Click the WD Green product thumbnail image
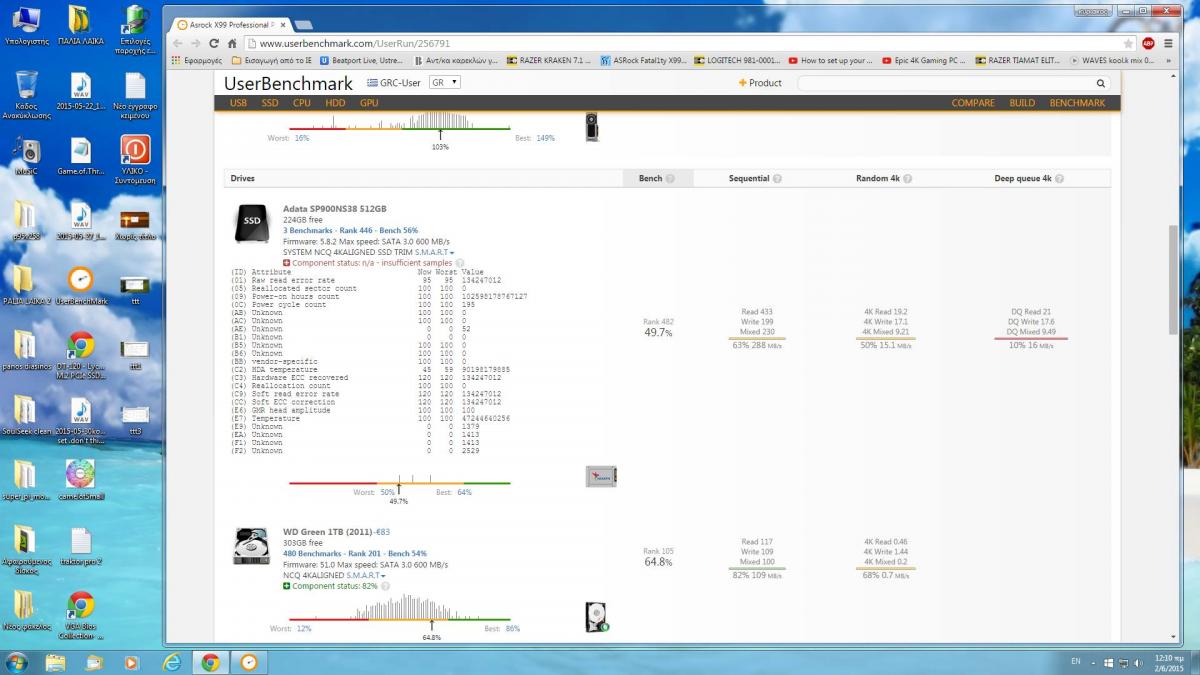This screenshot has width=1200, height=675. [x=597, y=617]
